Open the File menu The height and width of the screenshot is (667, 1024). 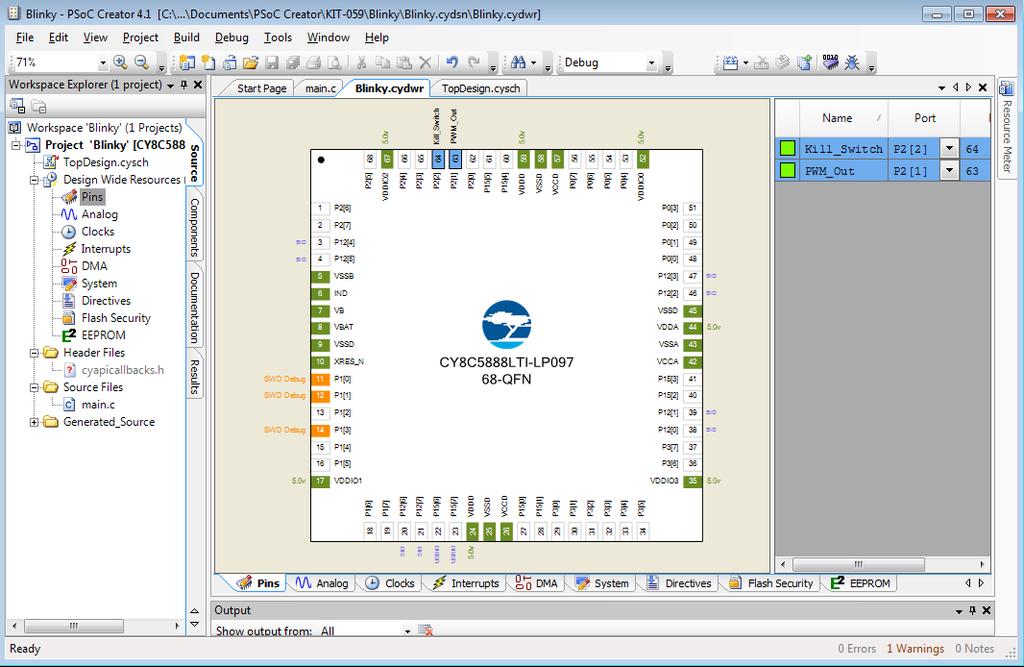point(25,37)
